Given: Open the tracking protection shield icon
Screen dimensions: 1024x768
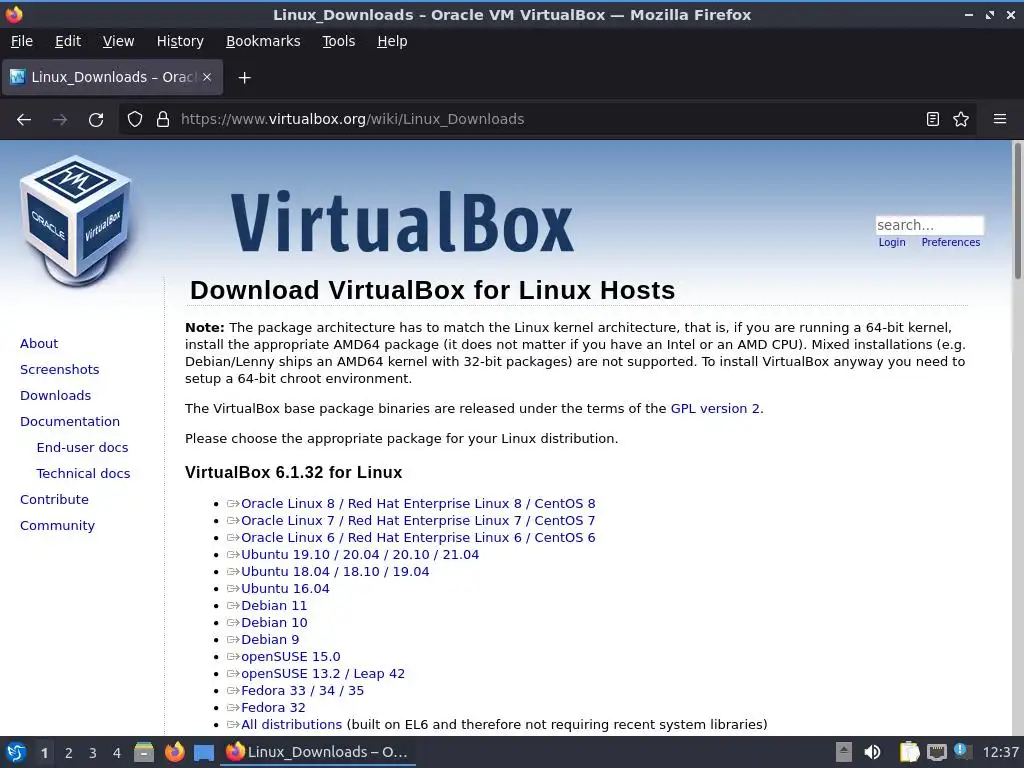Looking at the screenshot, I should [135, 119].
